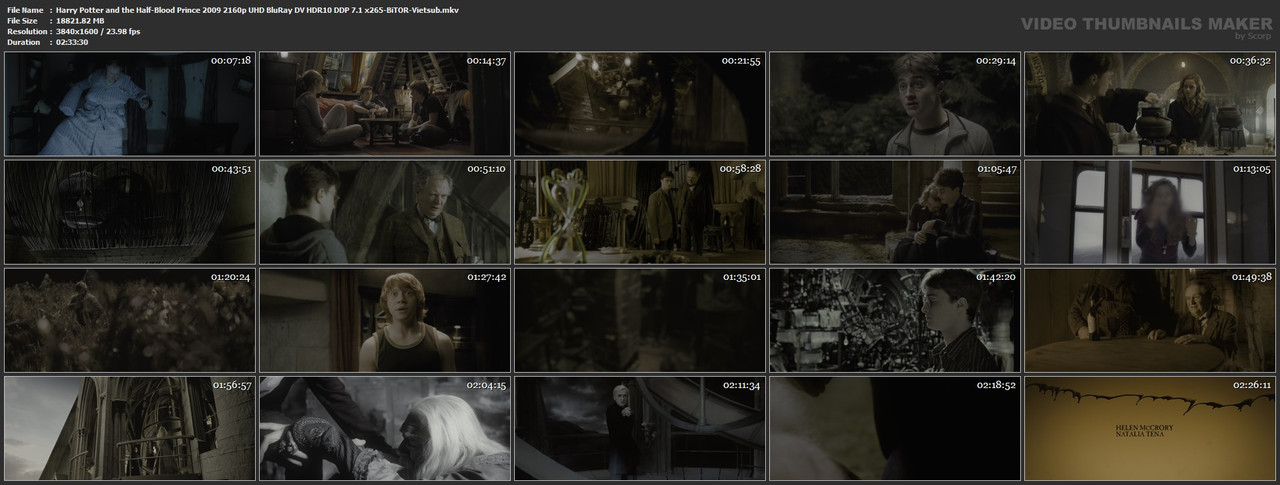Open the thumbnail stamped 01:13:05

click(1150, 212)
